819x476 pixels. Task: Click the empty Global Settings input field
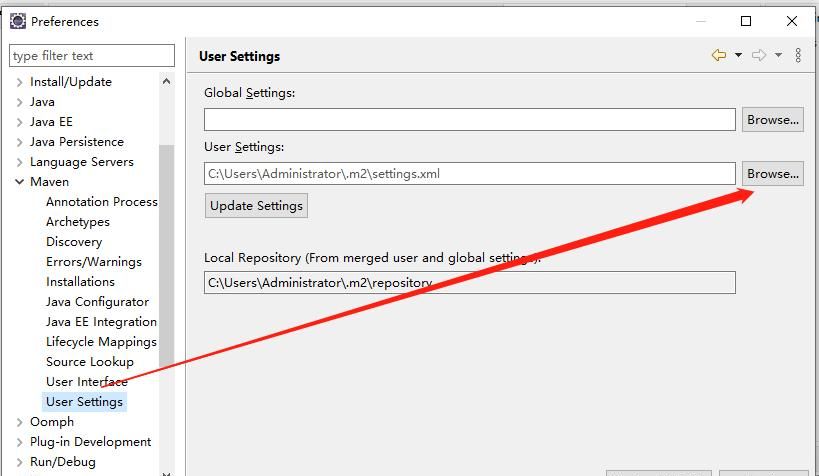pyautogui.click(x=469, y=120)
